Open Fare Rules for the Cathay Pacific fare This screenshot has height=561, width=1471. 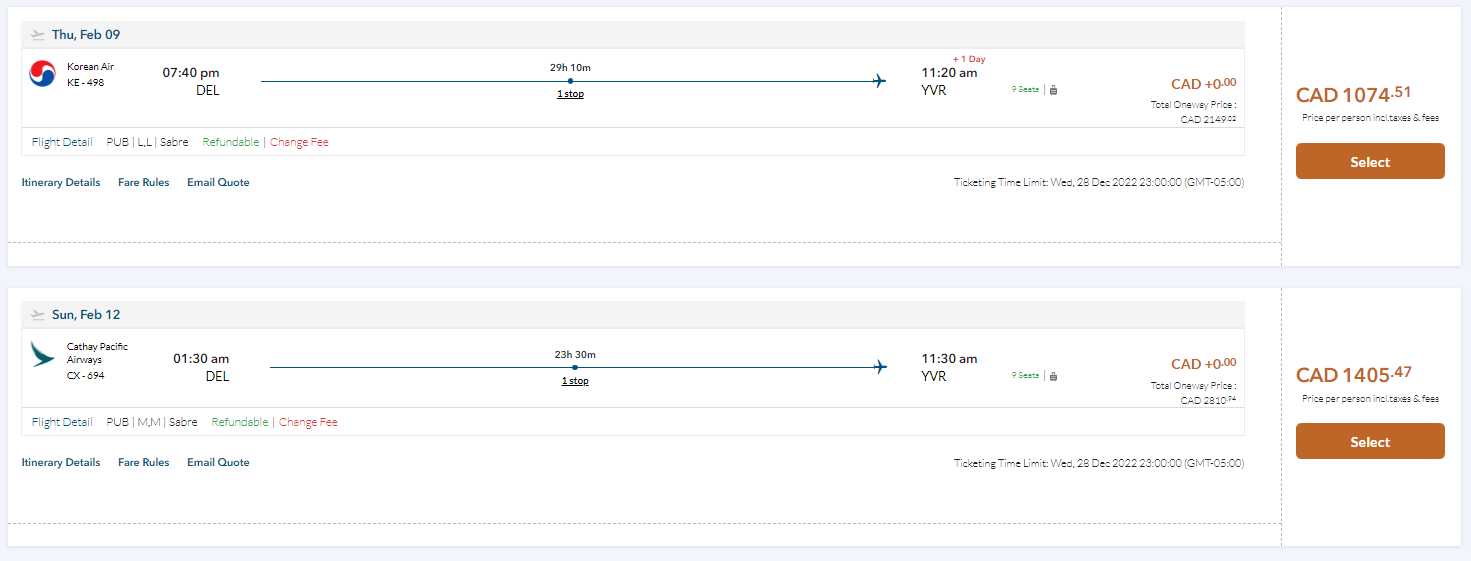143,463
